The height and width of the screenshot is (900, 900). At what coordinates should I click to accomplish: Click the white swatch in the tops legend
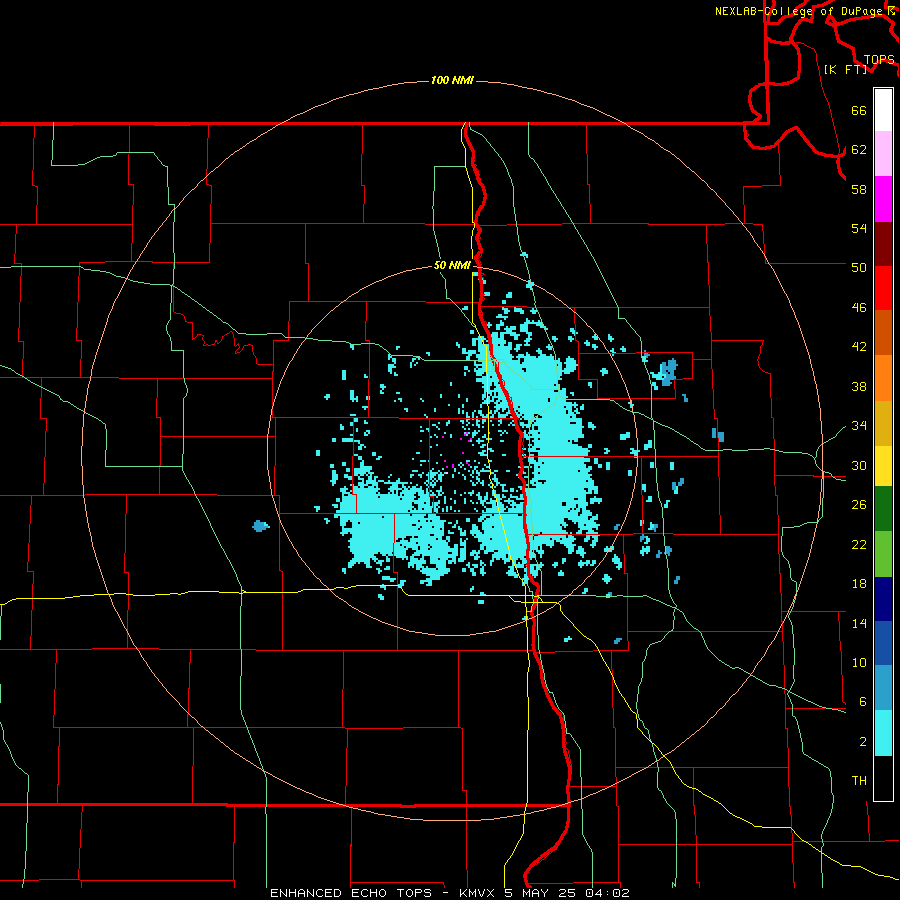pos(883,110)
